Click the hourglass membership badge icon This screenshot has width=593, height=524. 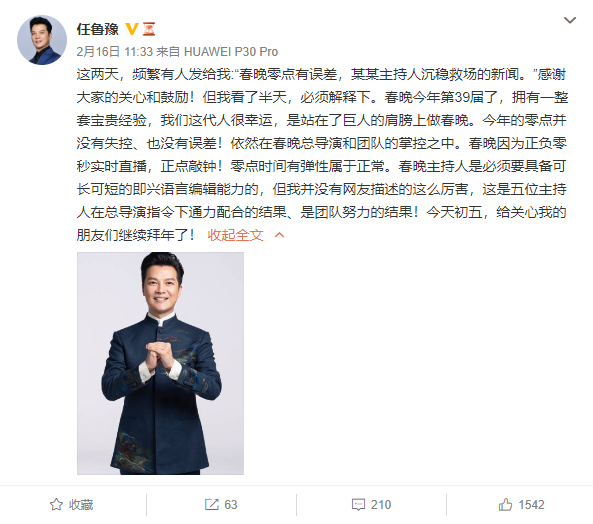[x=149, y=29]
